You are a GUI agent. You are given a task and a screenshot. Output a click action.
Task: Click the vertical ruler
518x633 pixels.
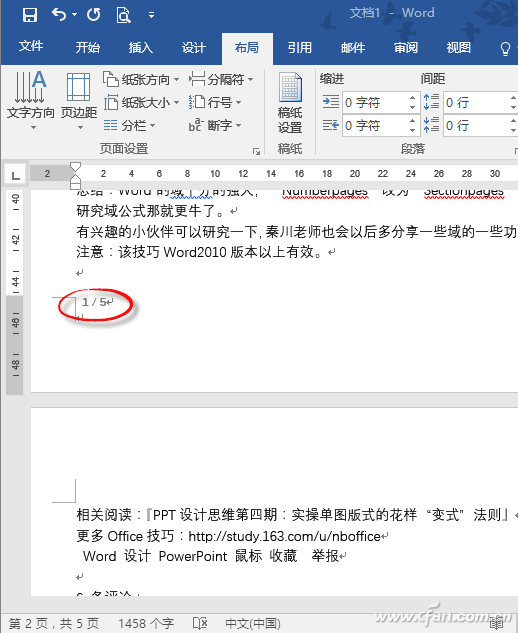click(15, 292)
